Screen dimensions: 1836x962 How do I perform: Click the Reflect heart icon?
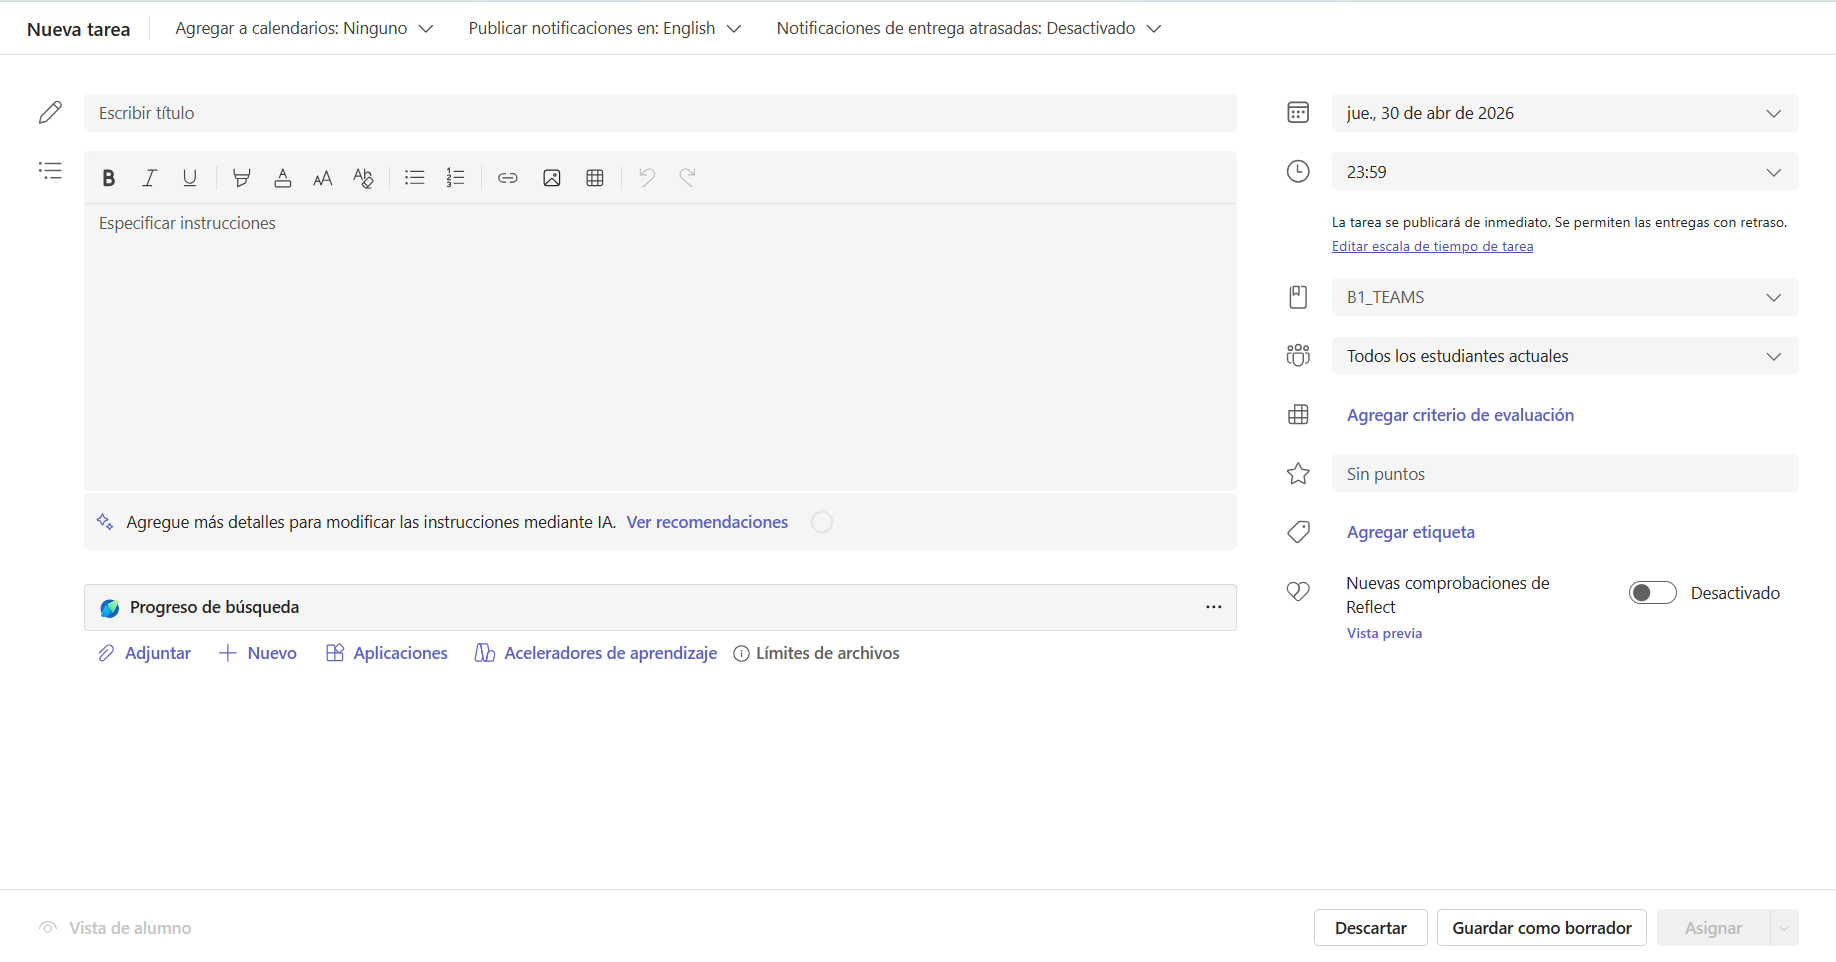click(x=1298, y=592)
